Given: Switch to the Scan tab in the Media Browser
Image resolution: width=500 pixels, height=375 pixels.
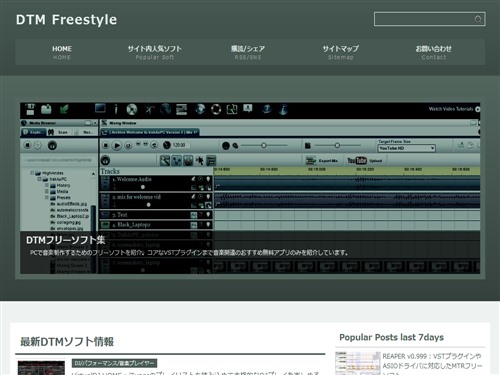Looking at the screenshot, I should point(59,132).
